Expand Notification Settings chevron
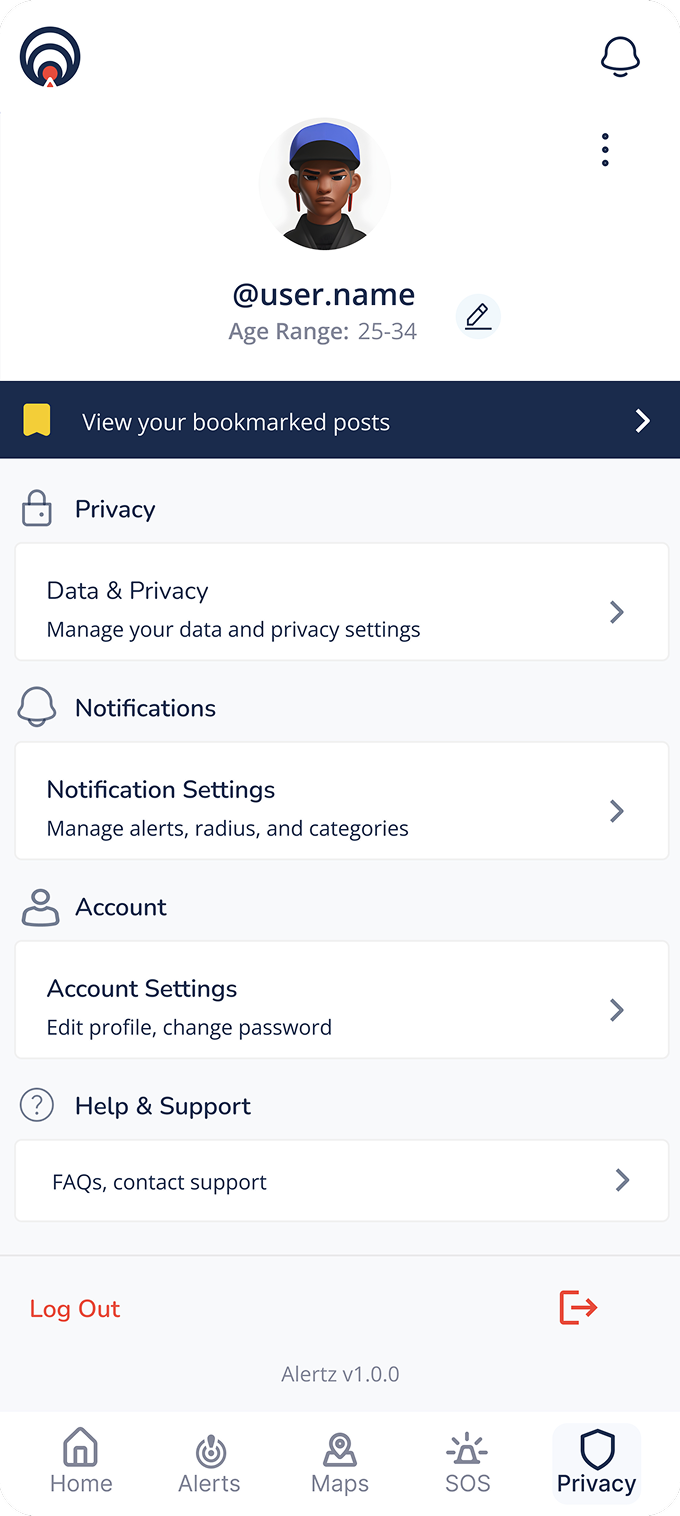 (x=617, y=811)
